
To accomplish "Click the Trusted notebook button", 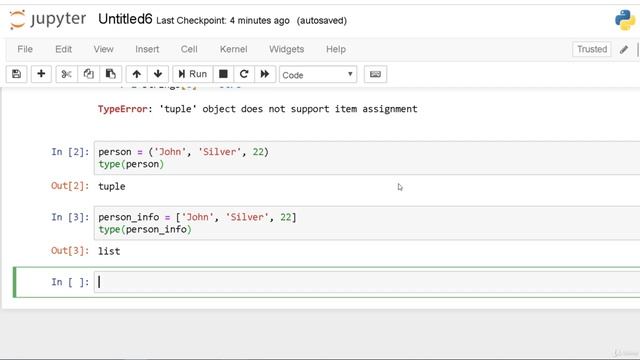I will [592, 49].
